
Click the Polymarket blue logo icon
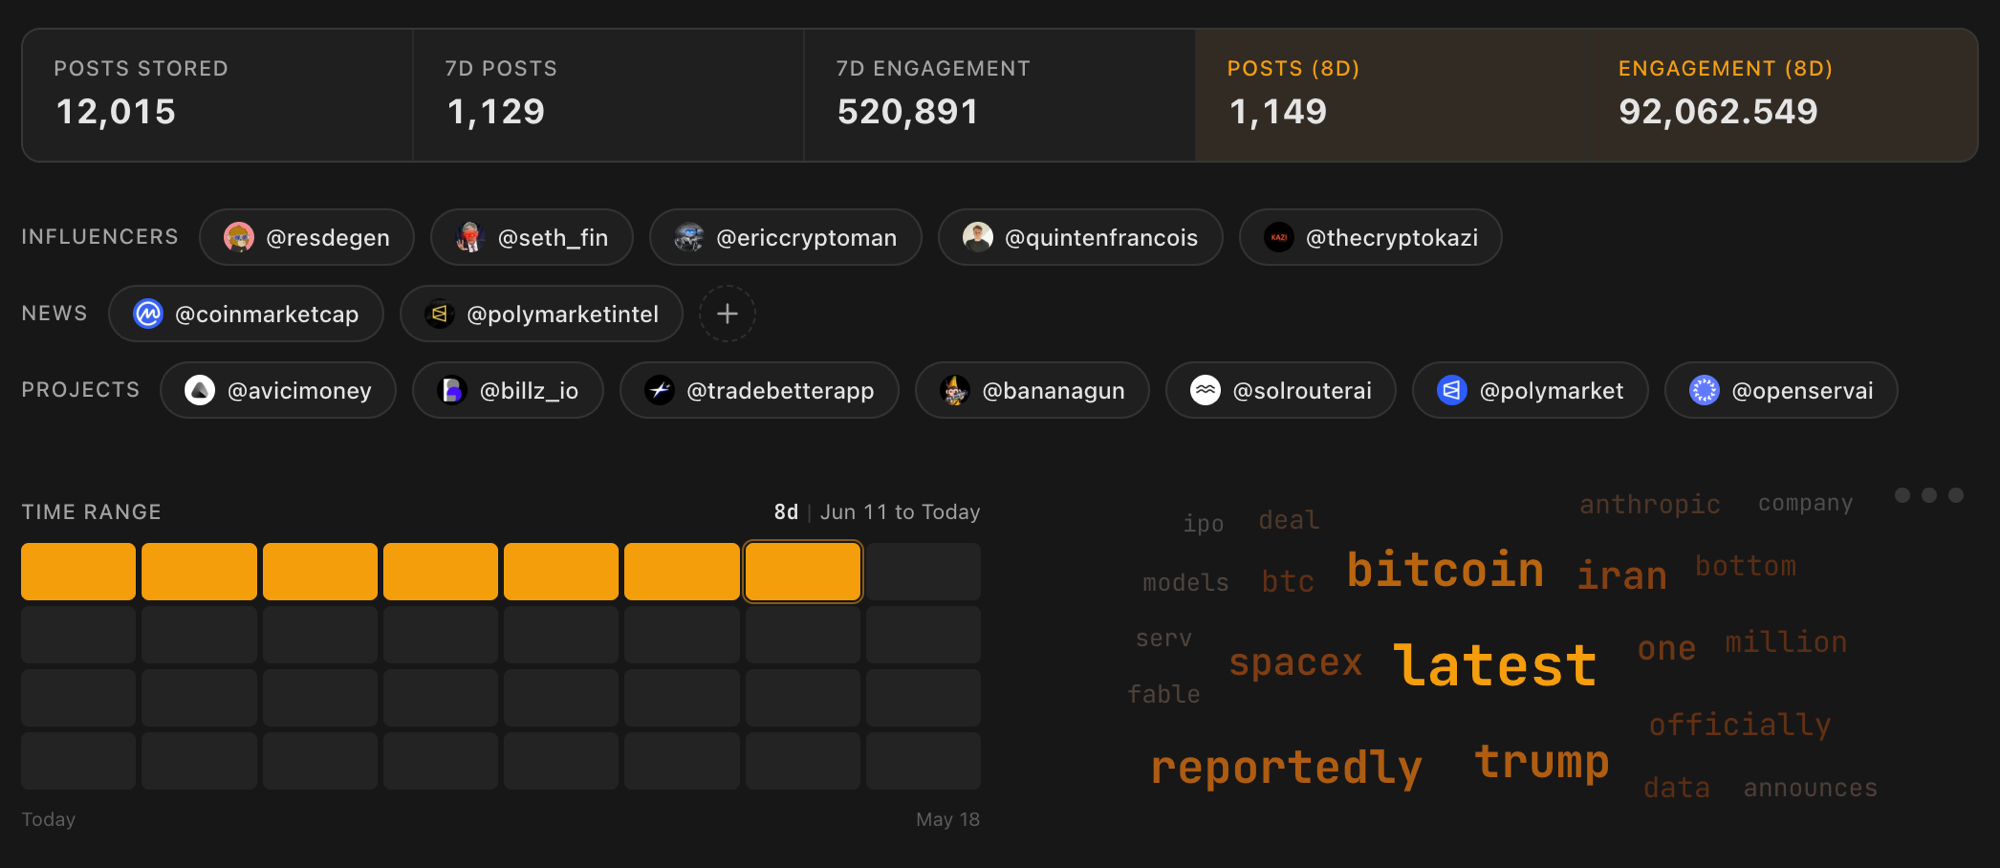1452,390
